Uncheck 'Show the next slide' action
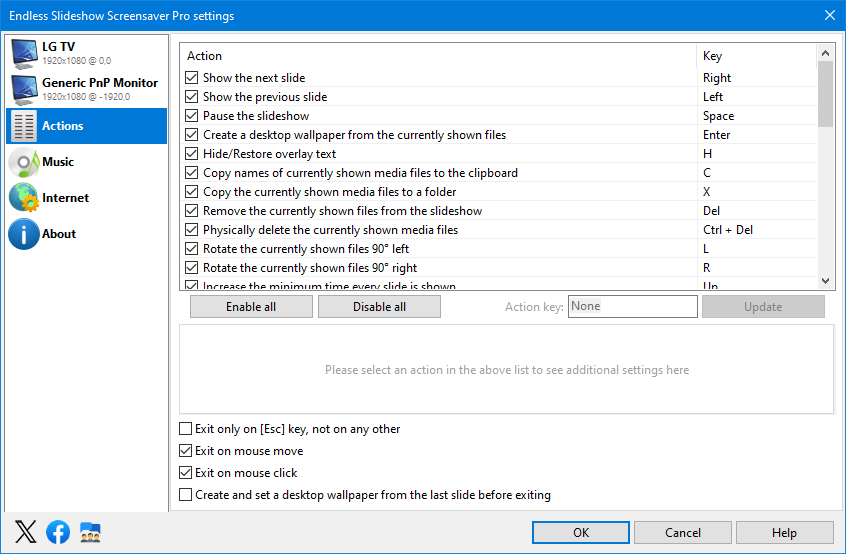 192,78
